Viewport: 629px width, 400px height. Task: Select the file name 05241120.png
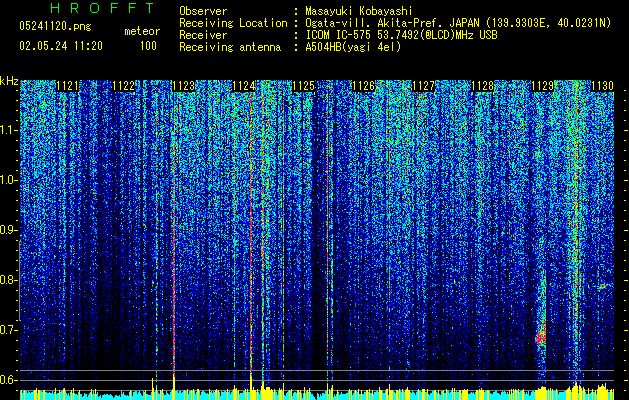[x=55, y=26]
